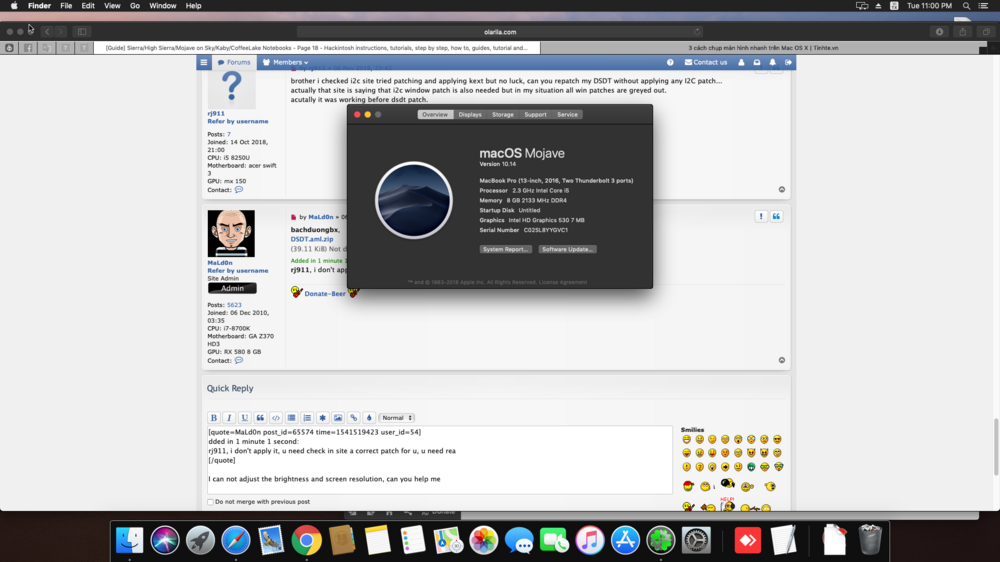Toggle bold formatting in Quick Reply editor
Viewport: 1000px width, 562px height.
coord(214,418)
